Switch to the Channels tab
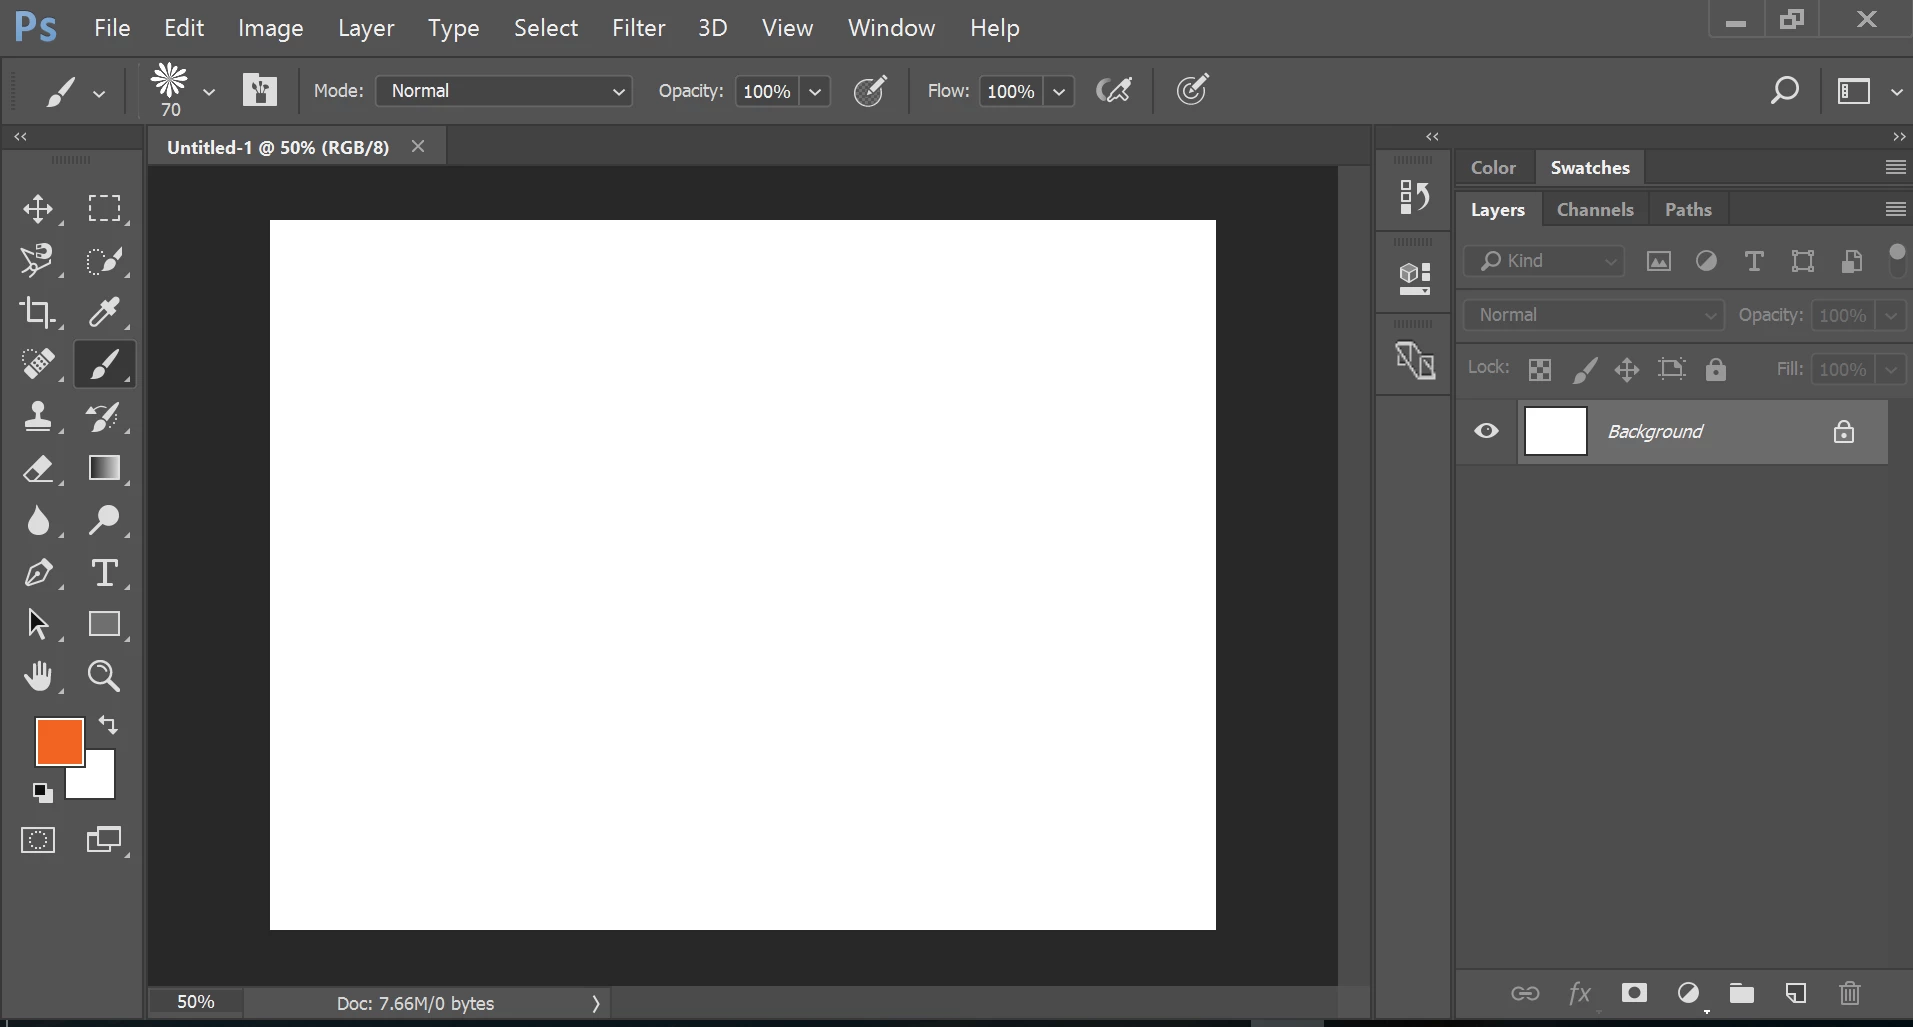Image resolution: width=1913 pixels, height=1027 pixels. 1595,209
